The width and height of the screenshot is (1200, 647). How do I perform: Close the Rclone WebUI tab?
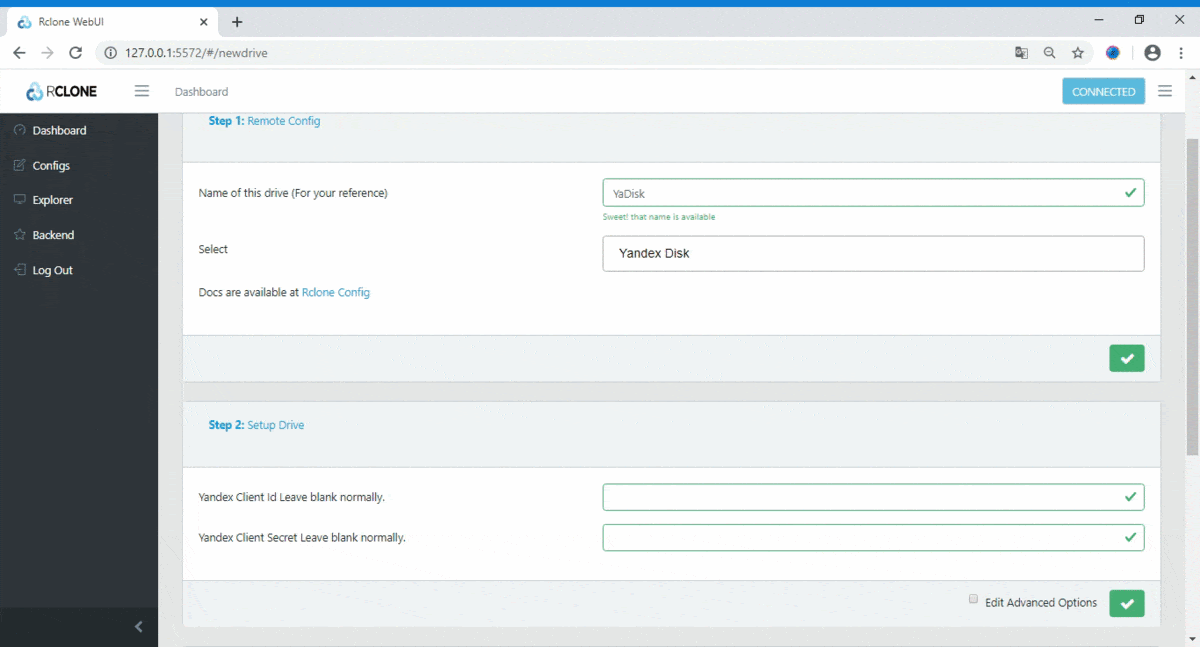[203, 22]
